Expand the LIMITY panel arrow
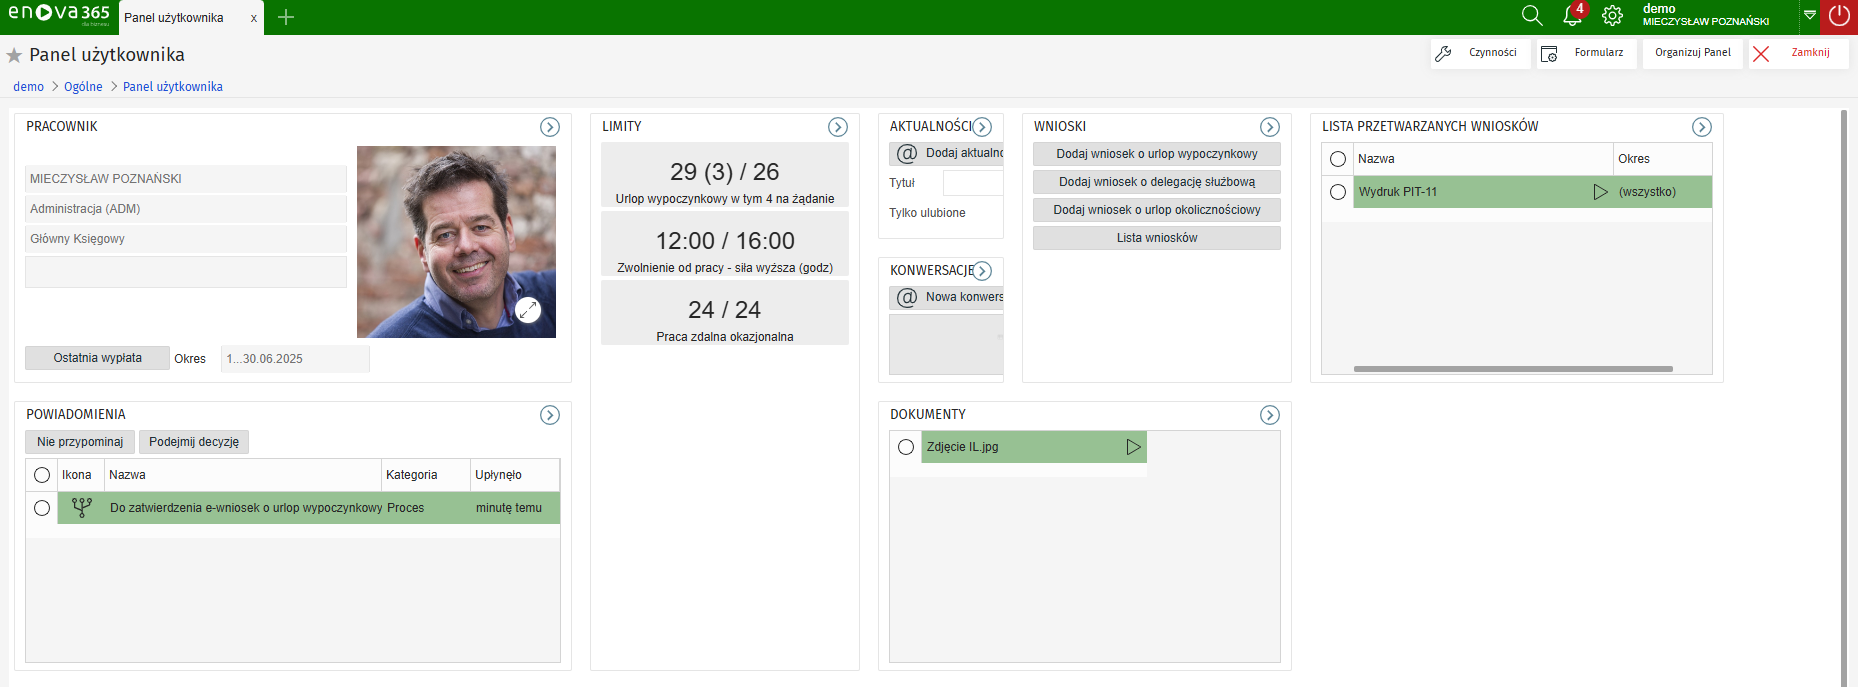Image resolution: width=1858 pixels, height=687 pixels. 838,127
